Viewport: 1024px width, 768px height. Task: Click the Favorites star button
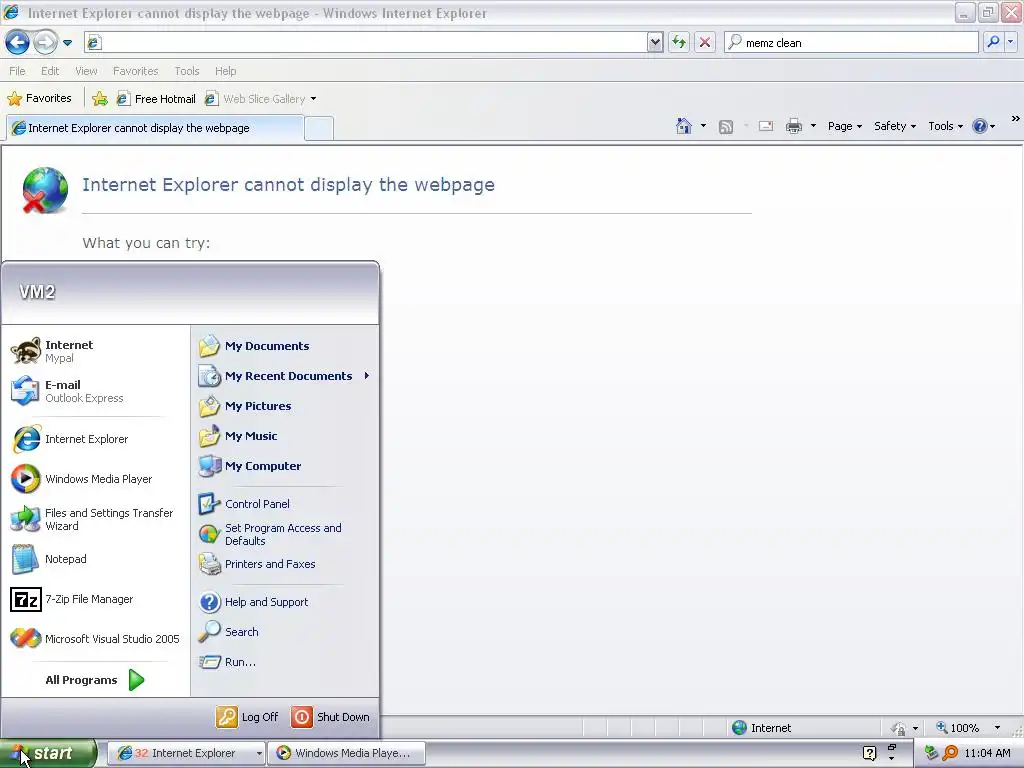tap(39, 99)
